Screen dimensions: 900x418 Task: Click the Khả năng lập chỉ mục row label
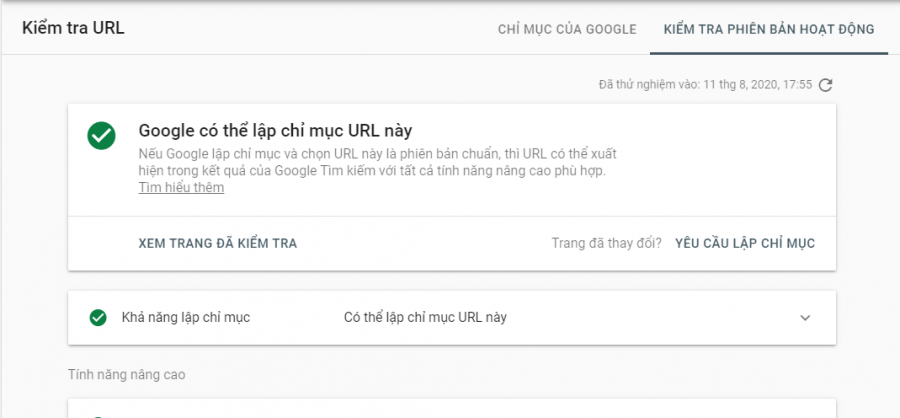tap(186, 318)
